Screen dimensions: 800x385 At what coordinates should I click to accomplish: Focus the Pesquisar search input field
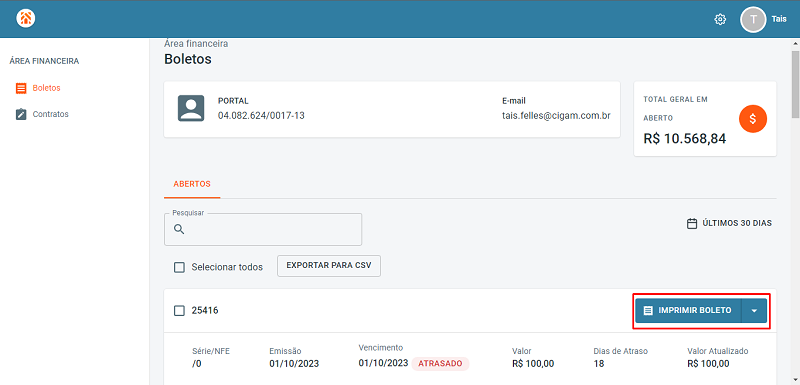(x=263, y=229)
